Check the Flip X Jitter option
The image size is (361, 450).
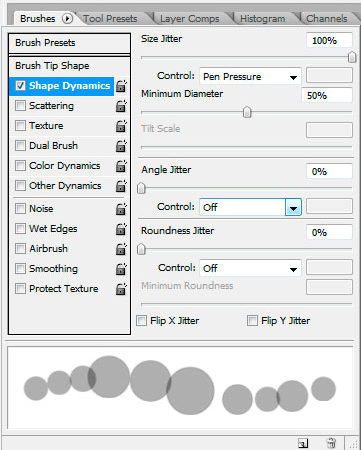point(142,321)
